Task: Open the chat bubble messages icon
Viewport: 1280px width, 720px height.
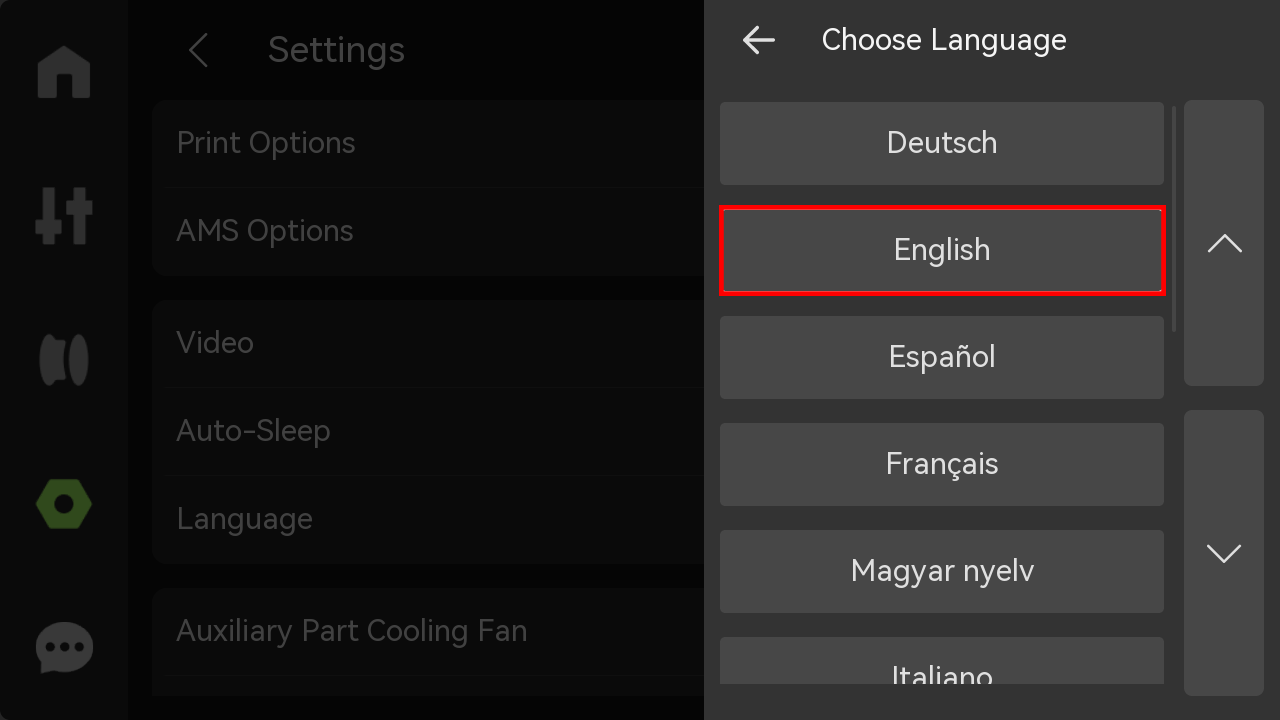Action: pyautogui.click(x=64, y=648)
